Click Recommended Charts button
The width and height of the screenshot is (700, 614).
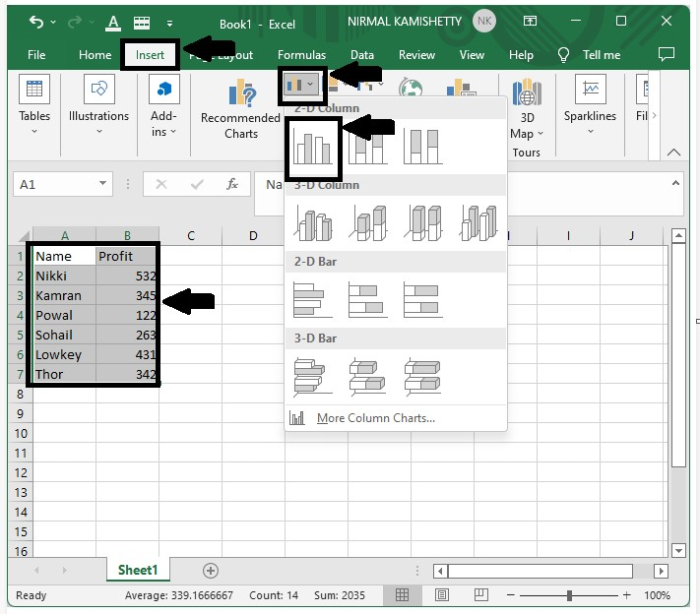[x=241, y=109]
